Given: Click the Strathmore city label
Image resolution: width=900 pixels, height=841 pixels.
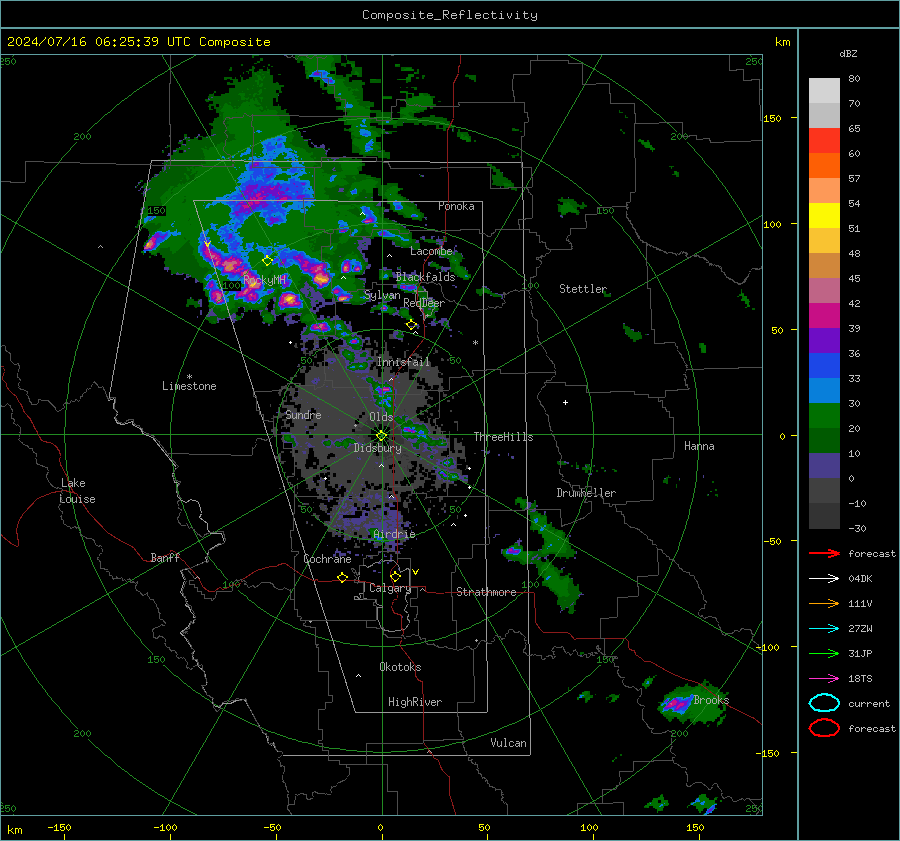Looking at the screenshot, I should 486,592.
